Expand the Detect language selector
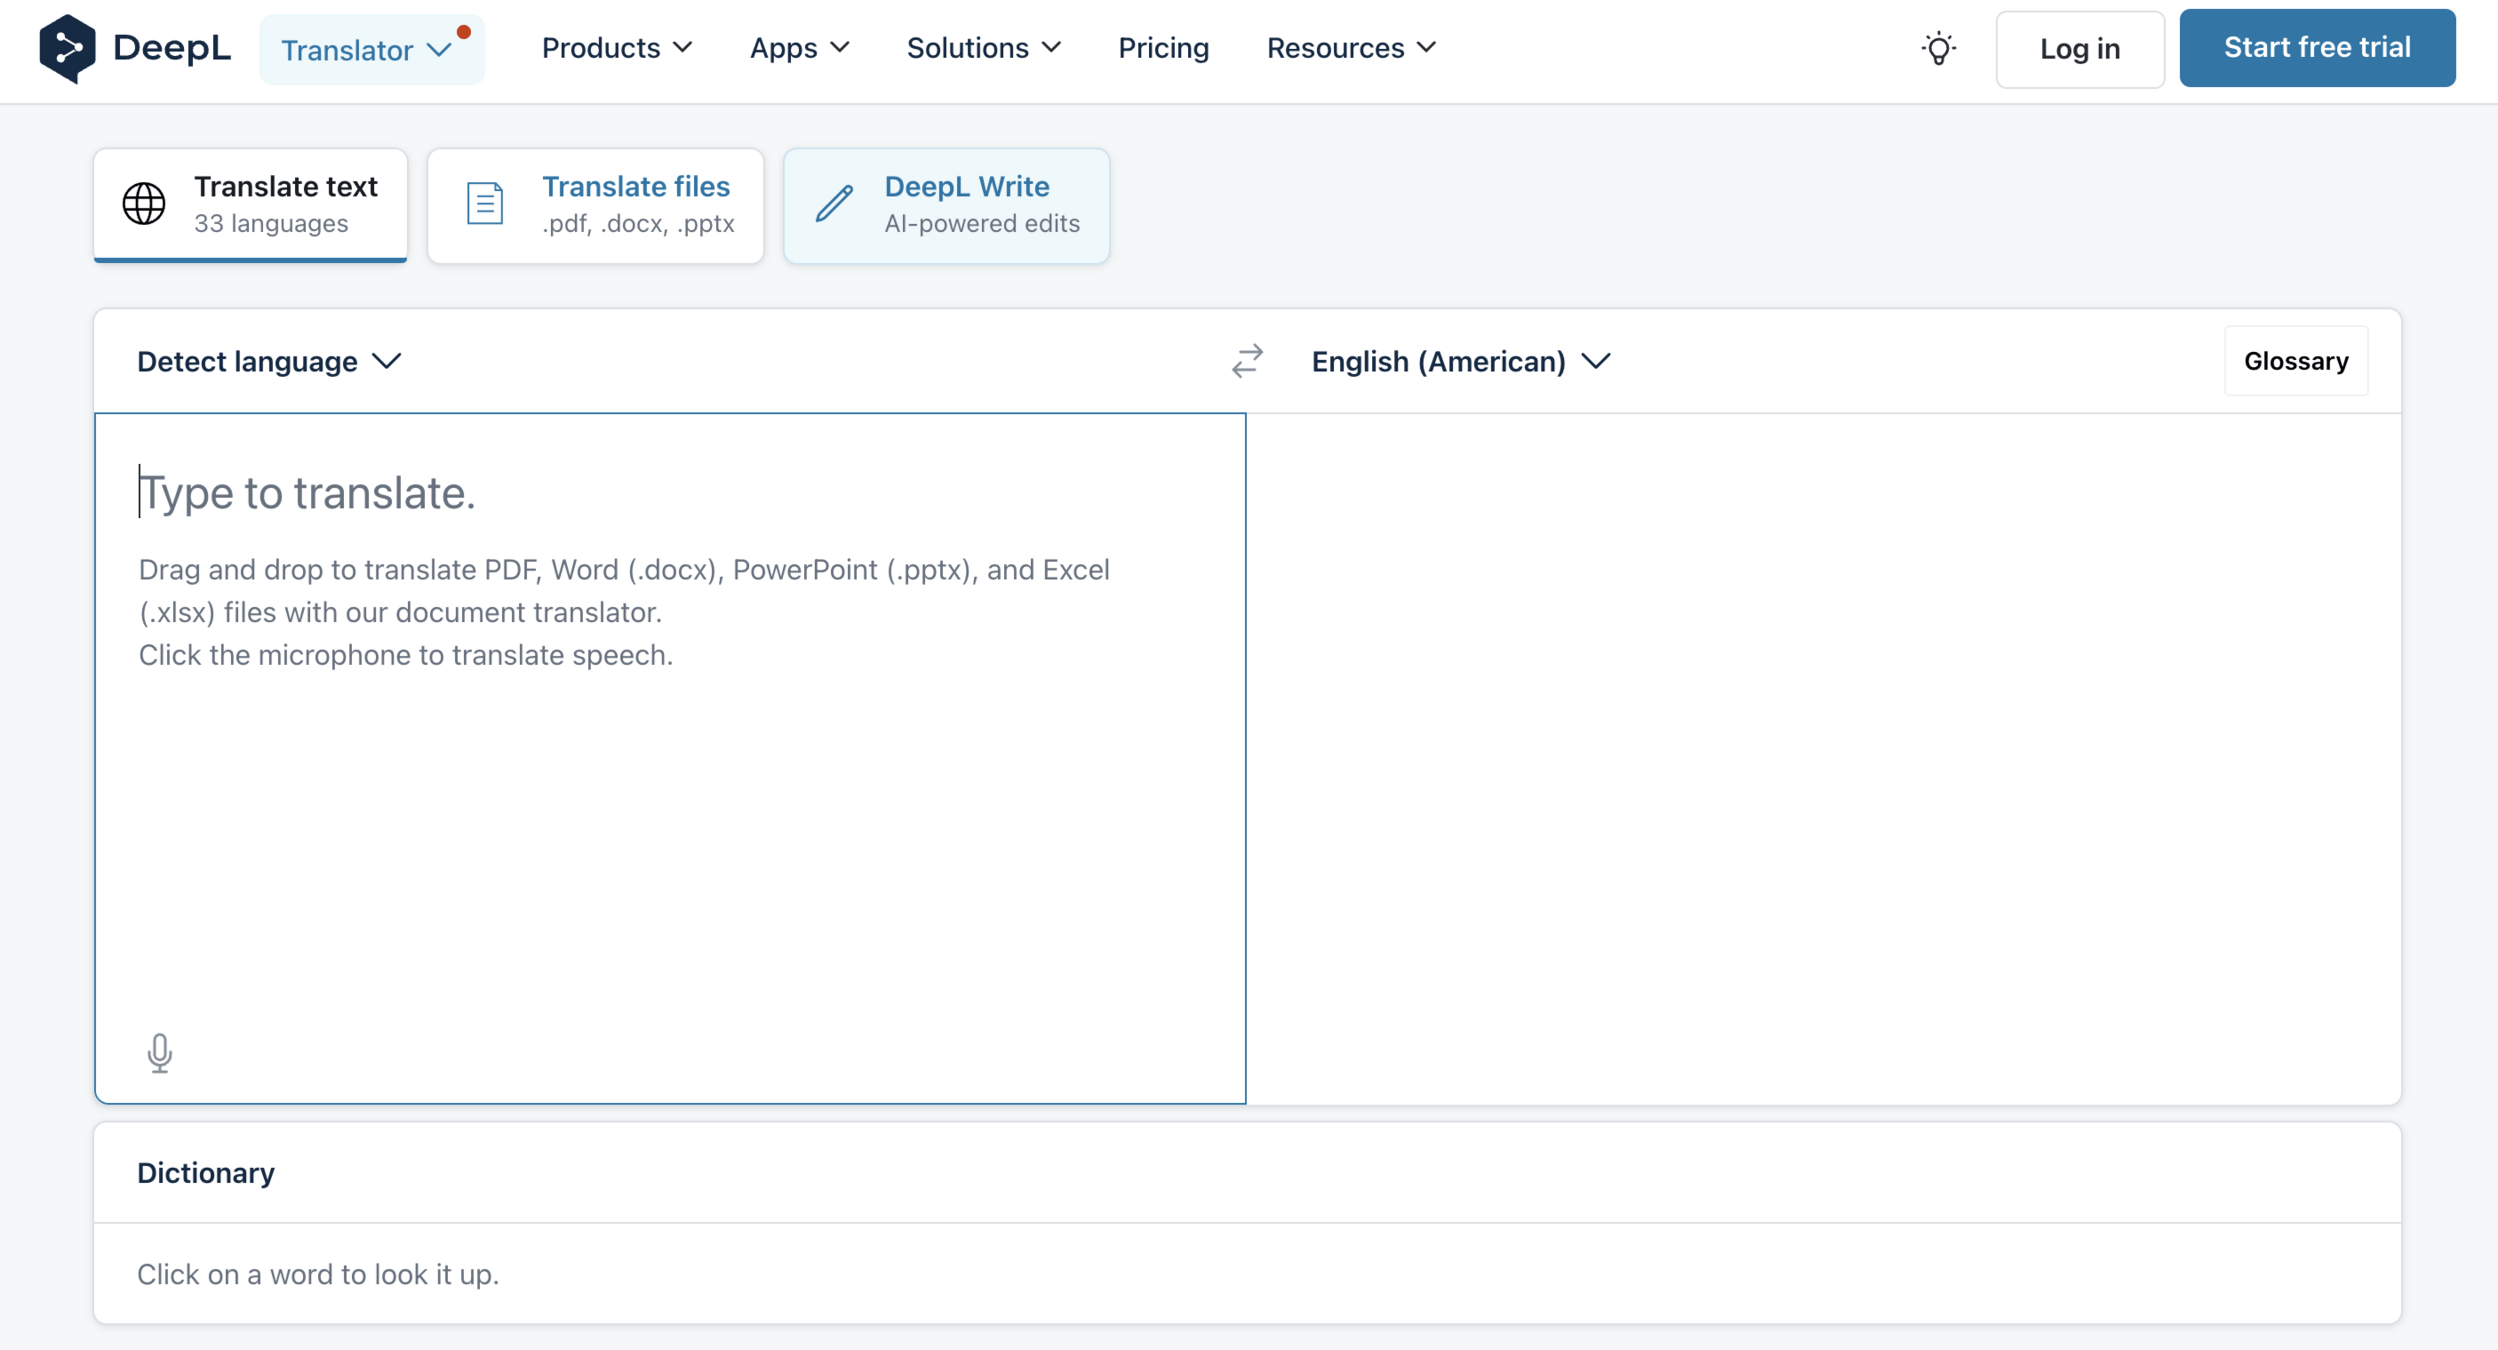This screenshot has height=1350, width=2498. 269,361
